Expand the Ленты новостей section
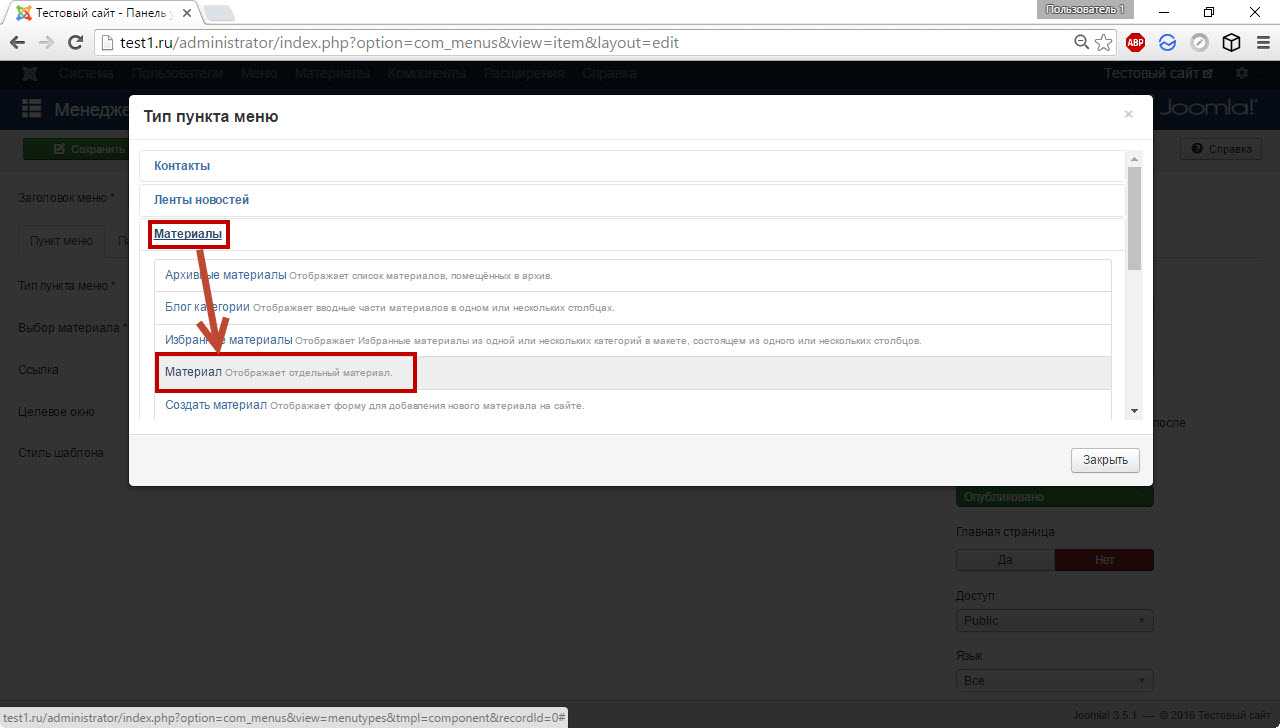 click(201, 200)
